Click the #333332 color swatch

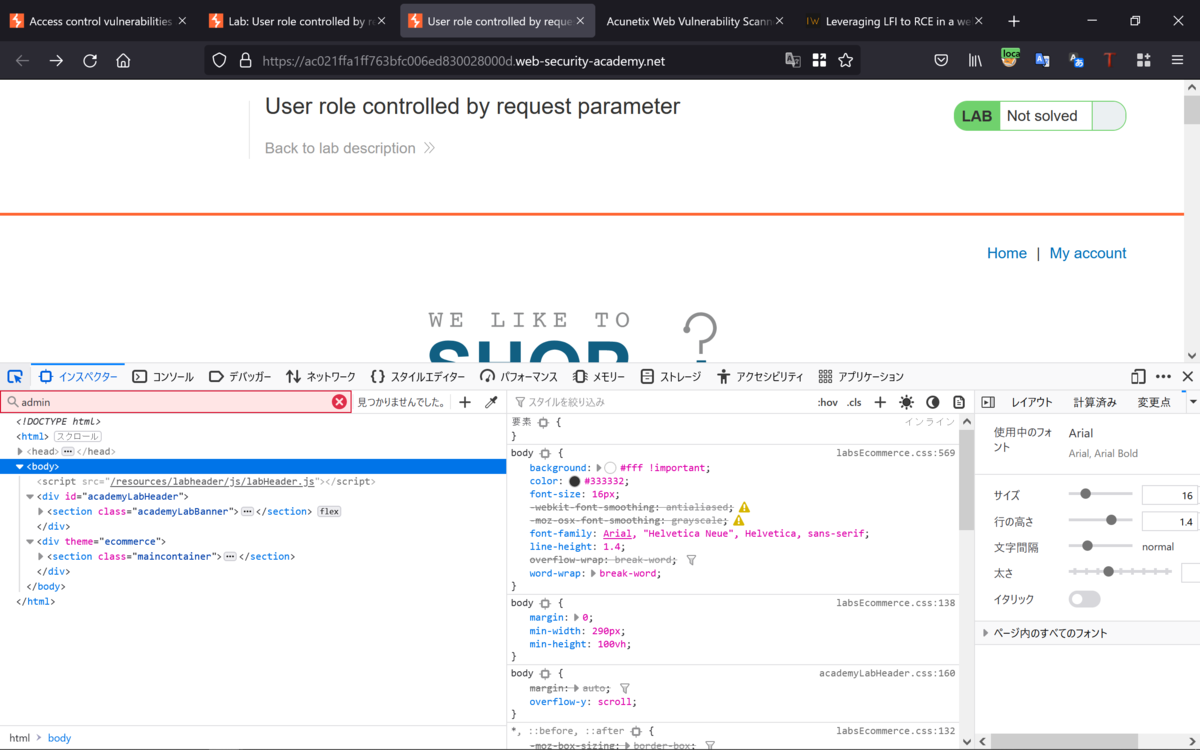(x=574, y=482)
